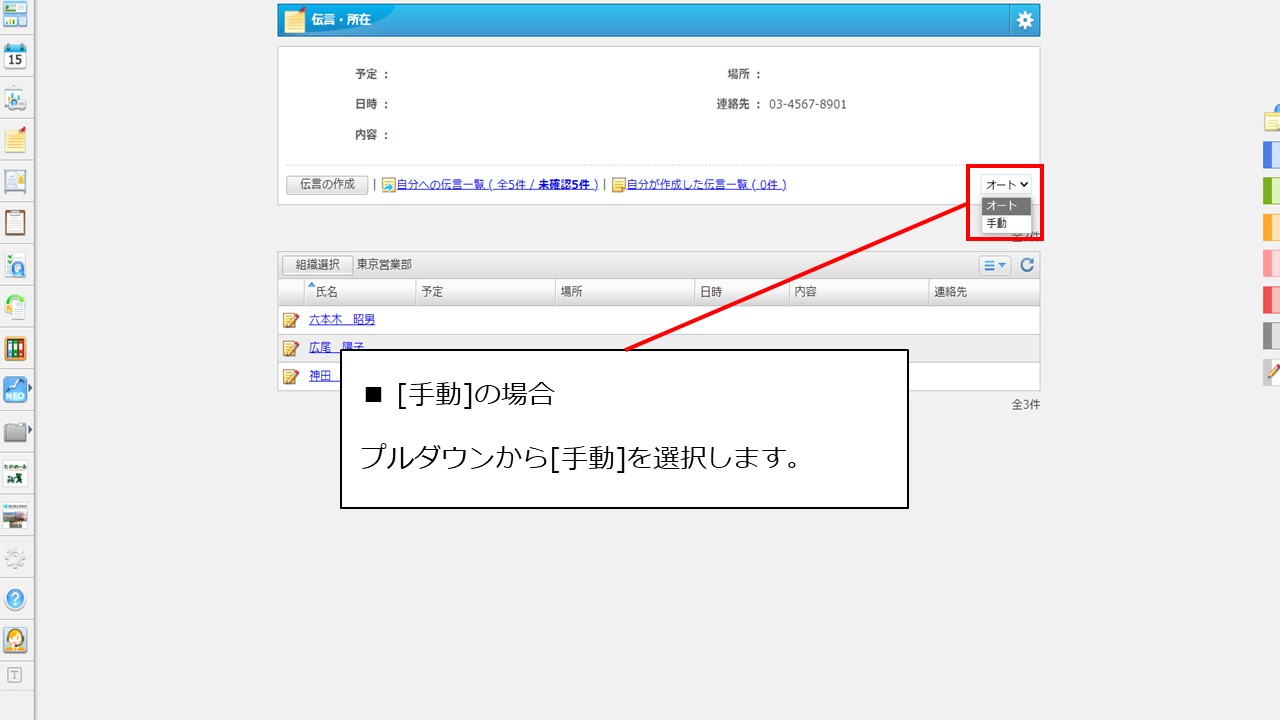Open the clipboard icon in the left sidebar
Image resolution: width=1280 pixels, height=720 pixels.
coord(15,222)
